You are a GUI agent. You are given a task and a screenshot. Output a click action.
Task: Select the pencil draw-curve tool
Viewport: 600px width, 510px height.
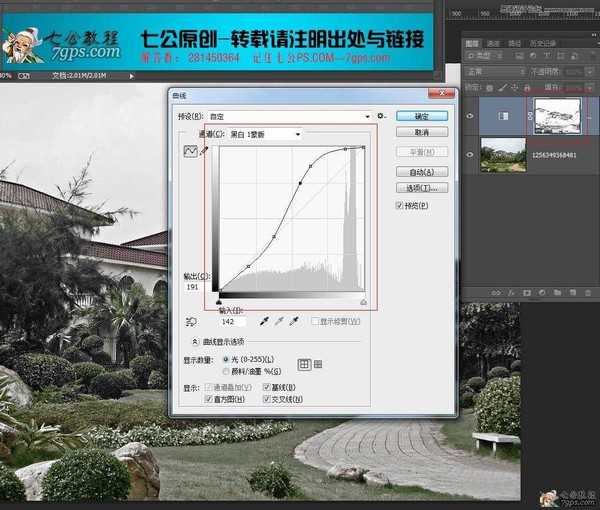pos(206,151)
